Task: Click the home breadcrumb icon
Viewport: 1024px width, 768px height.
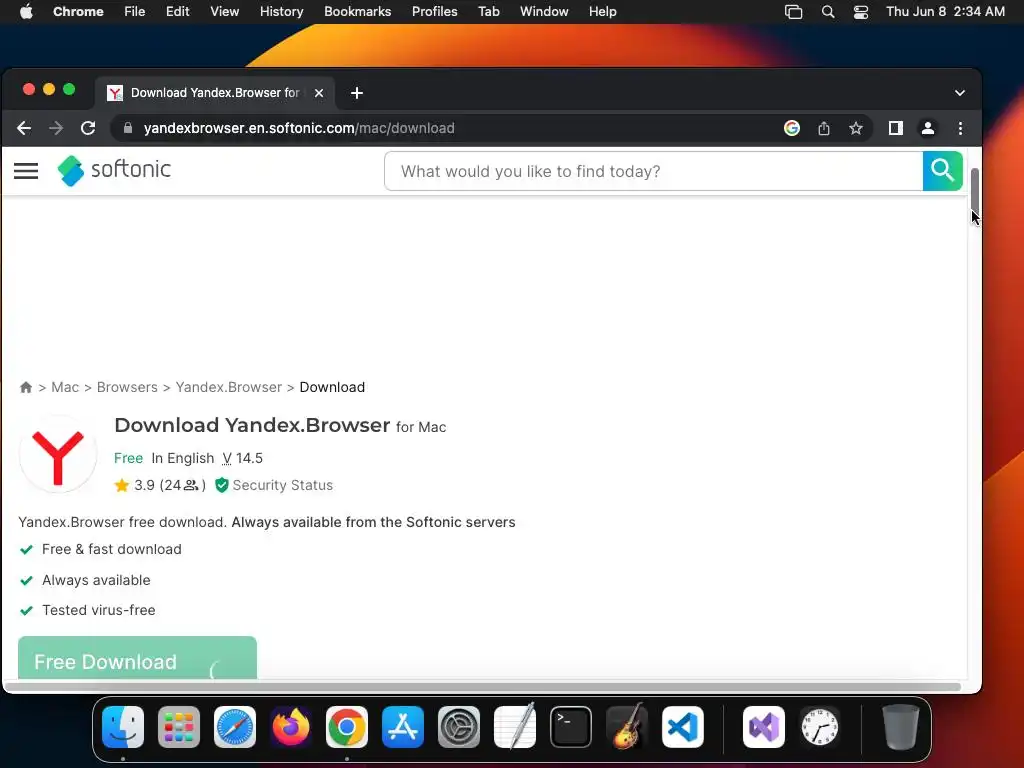Action: tap(26, 387)
